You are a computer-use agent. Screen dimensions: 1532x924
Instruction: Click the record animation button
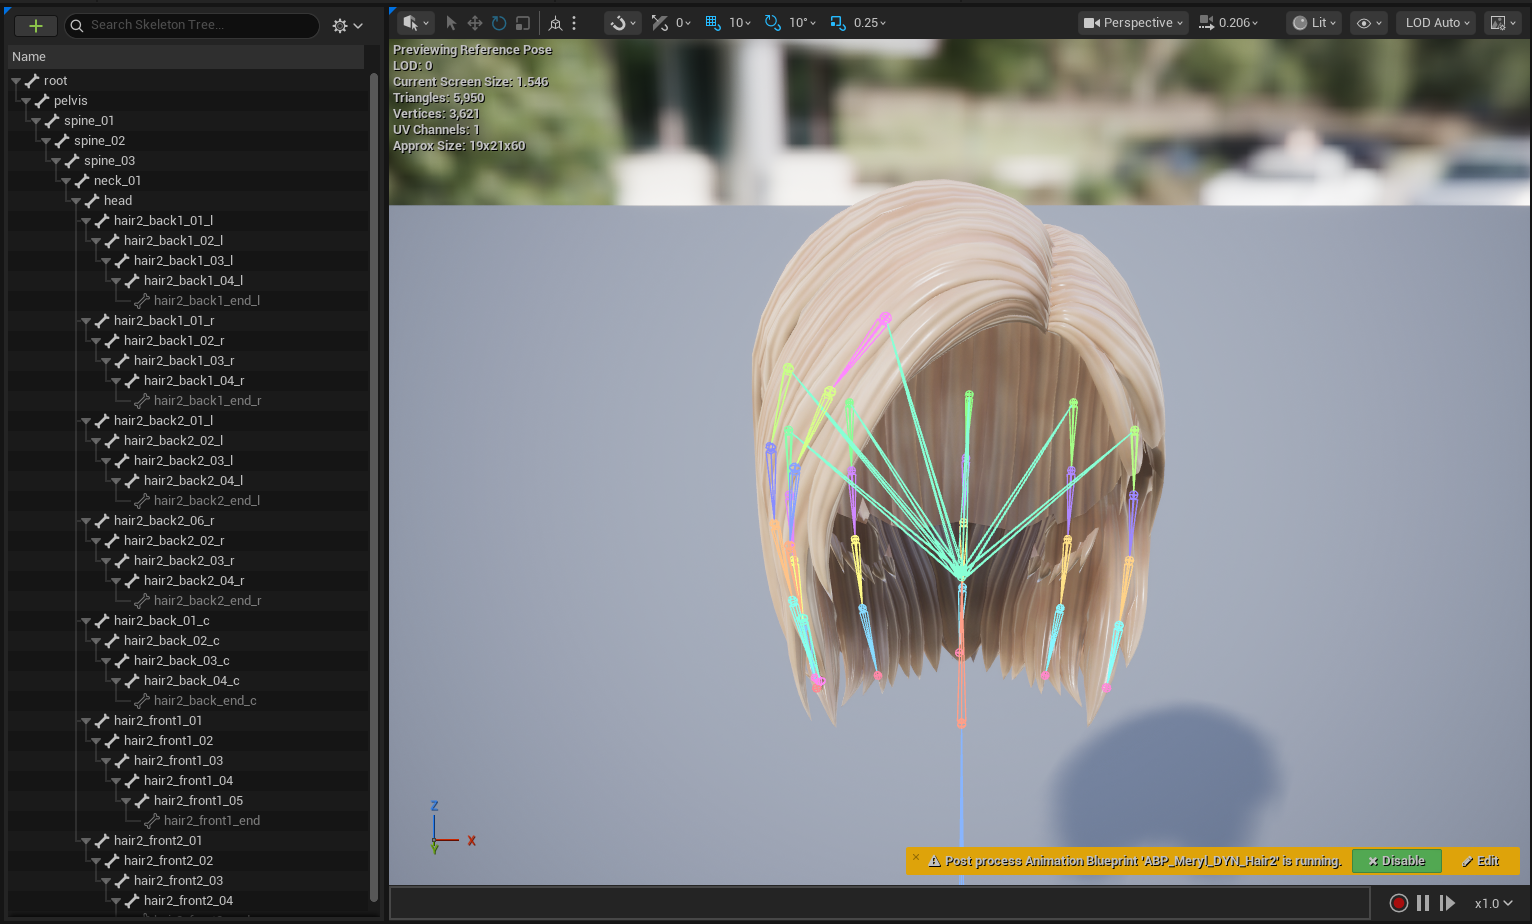(1398, 903)
